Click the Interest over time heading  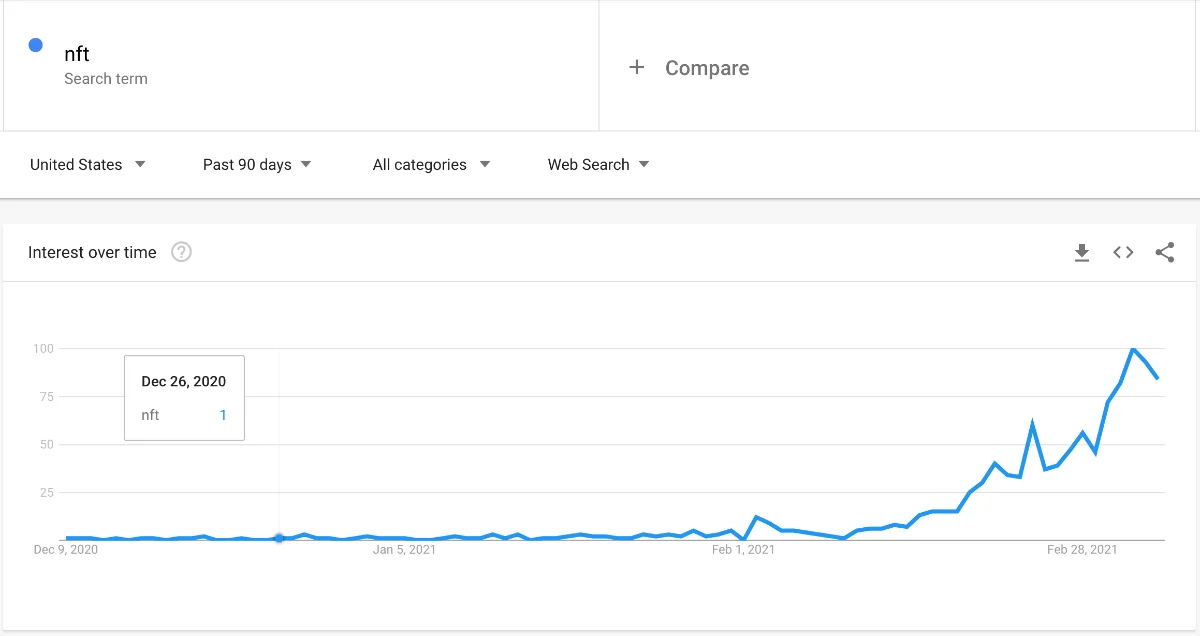92,252
